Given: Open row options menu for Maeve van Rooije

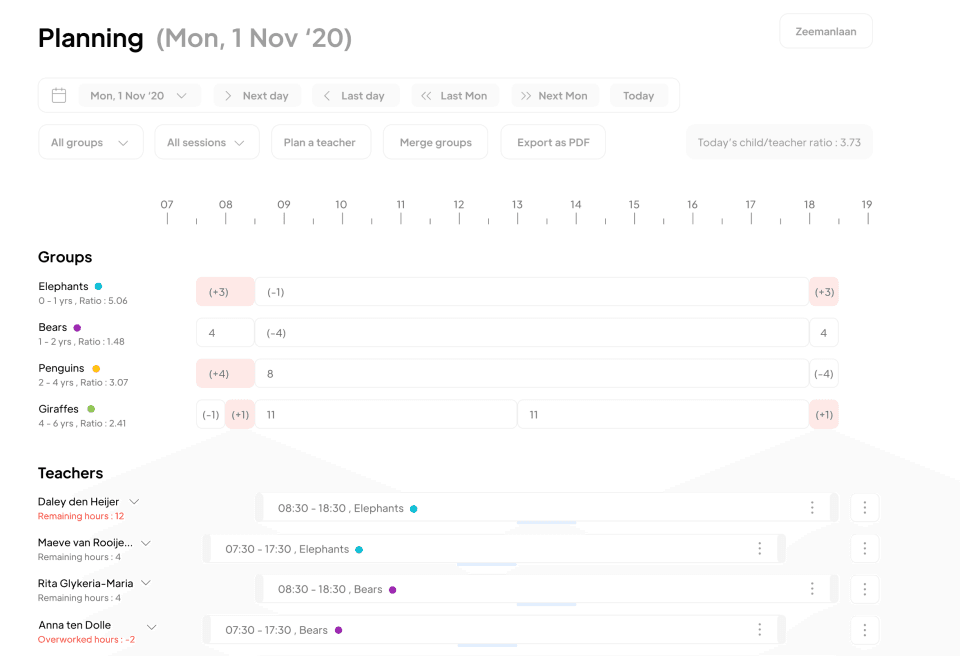Looking at the screenshot, I should click(864, 549).
